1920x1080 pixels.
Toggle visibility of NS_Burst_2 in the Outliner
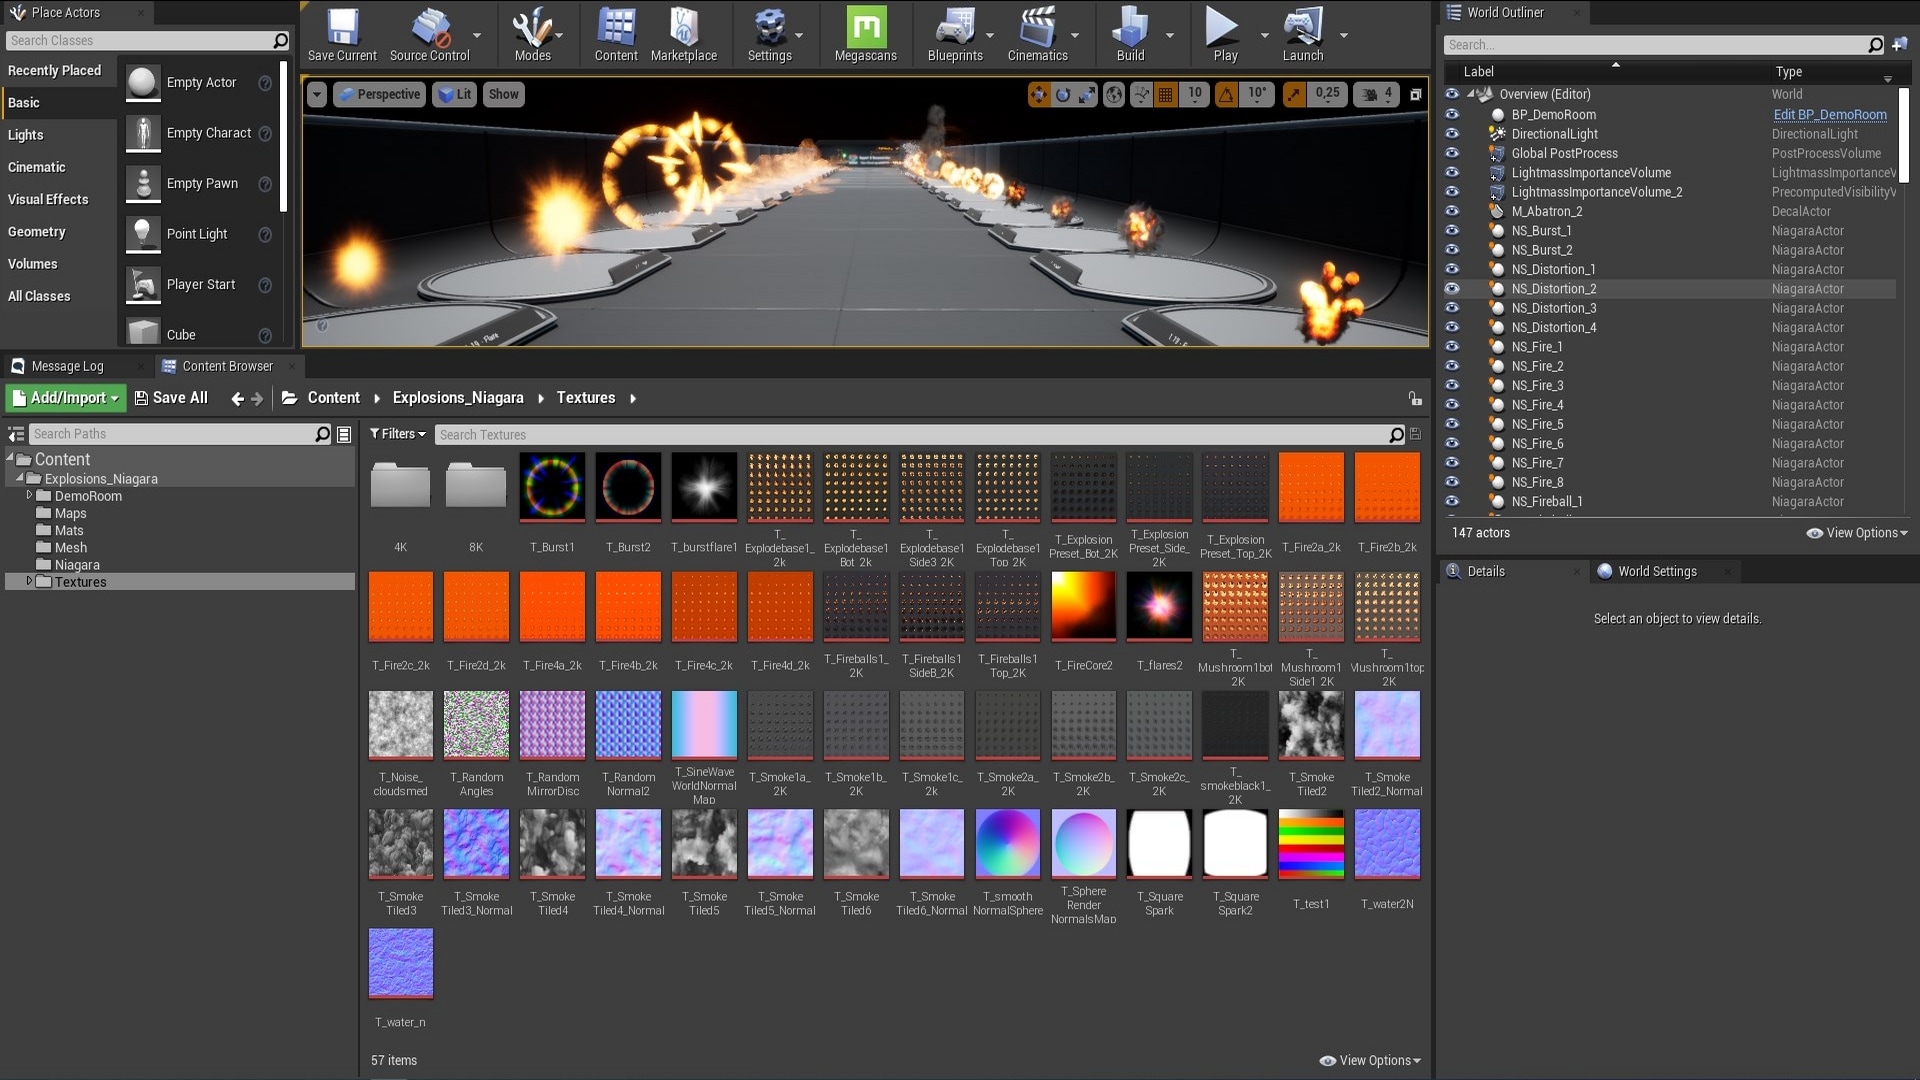coord(1452,250)
